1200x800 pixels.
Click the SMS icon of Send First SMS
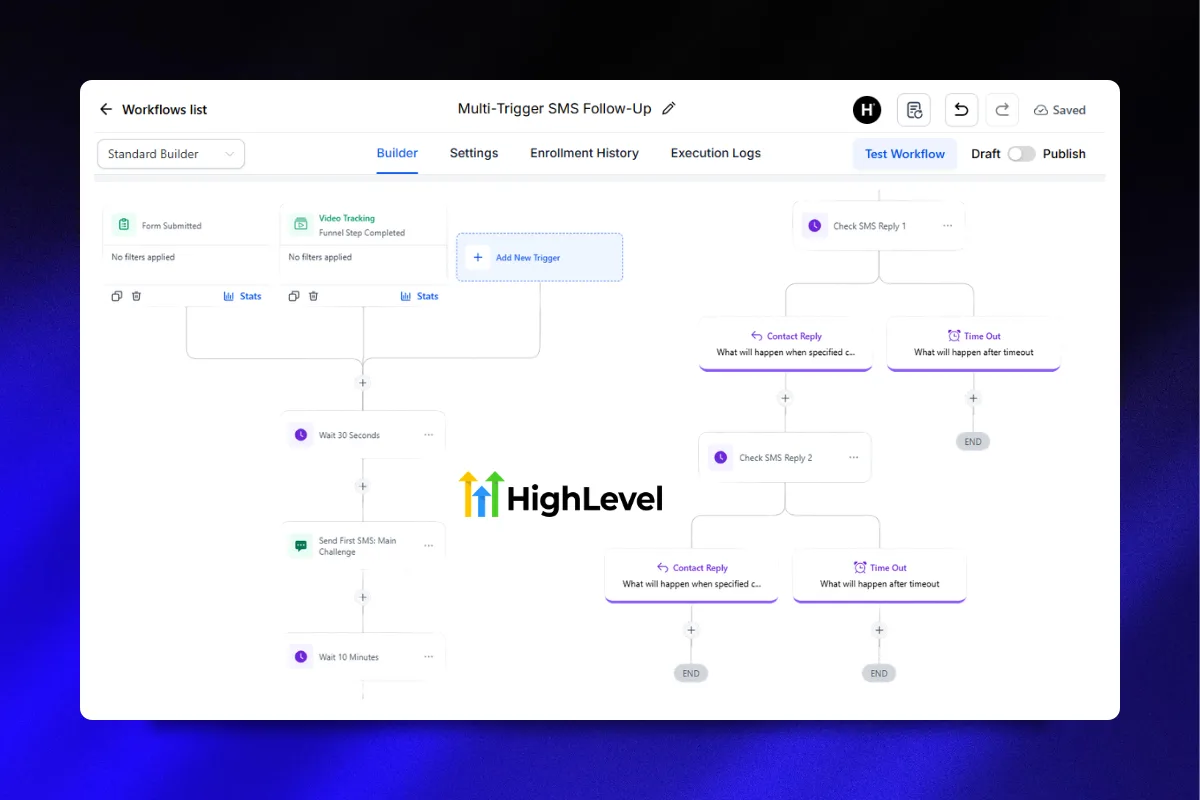pos(300,546)
